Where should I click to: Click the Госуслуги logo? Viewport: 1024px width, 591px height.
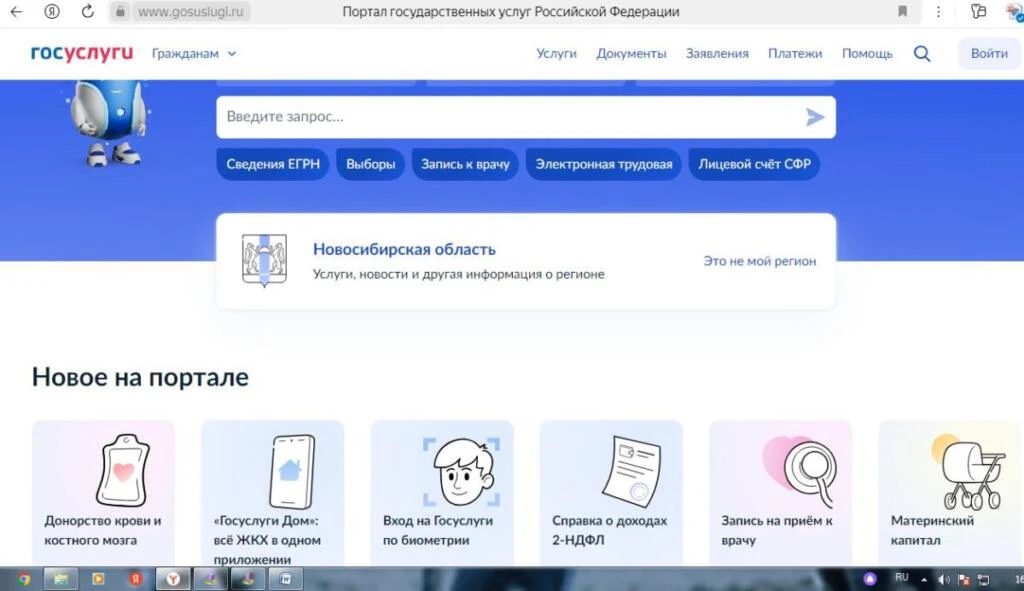[x=82, y=53]
